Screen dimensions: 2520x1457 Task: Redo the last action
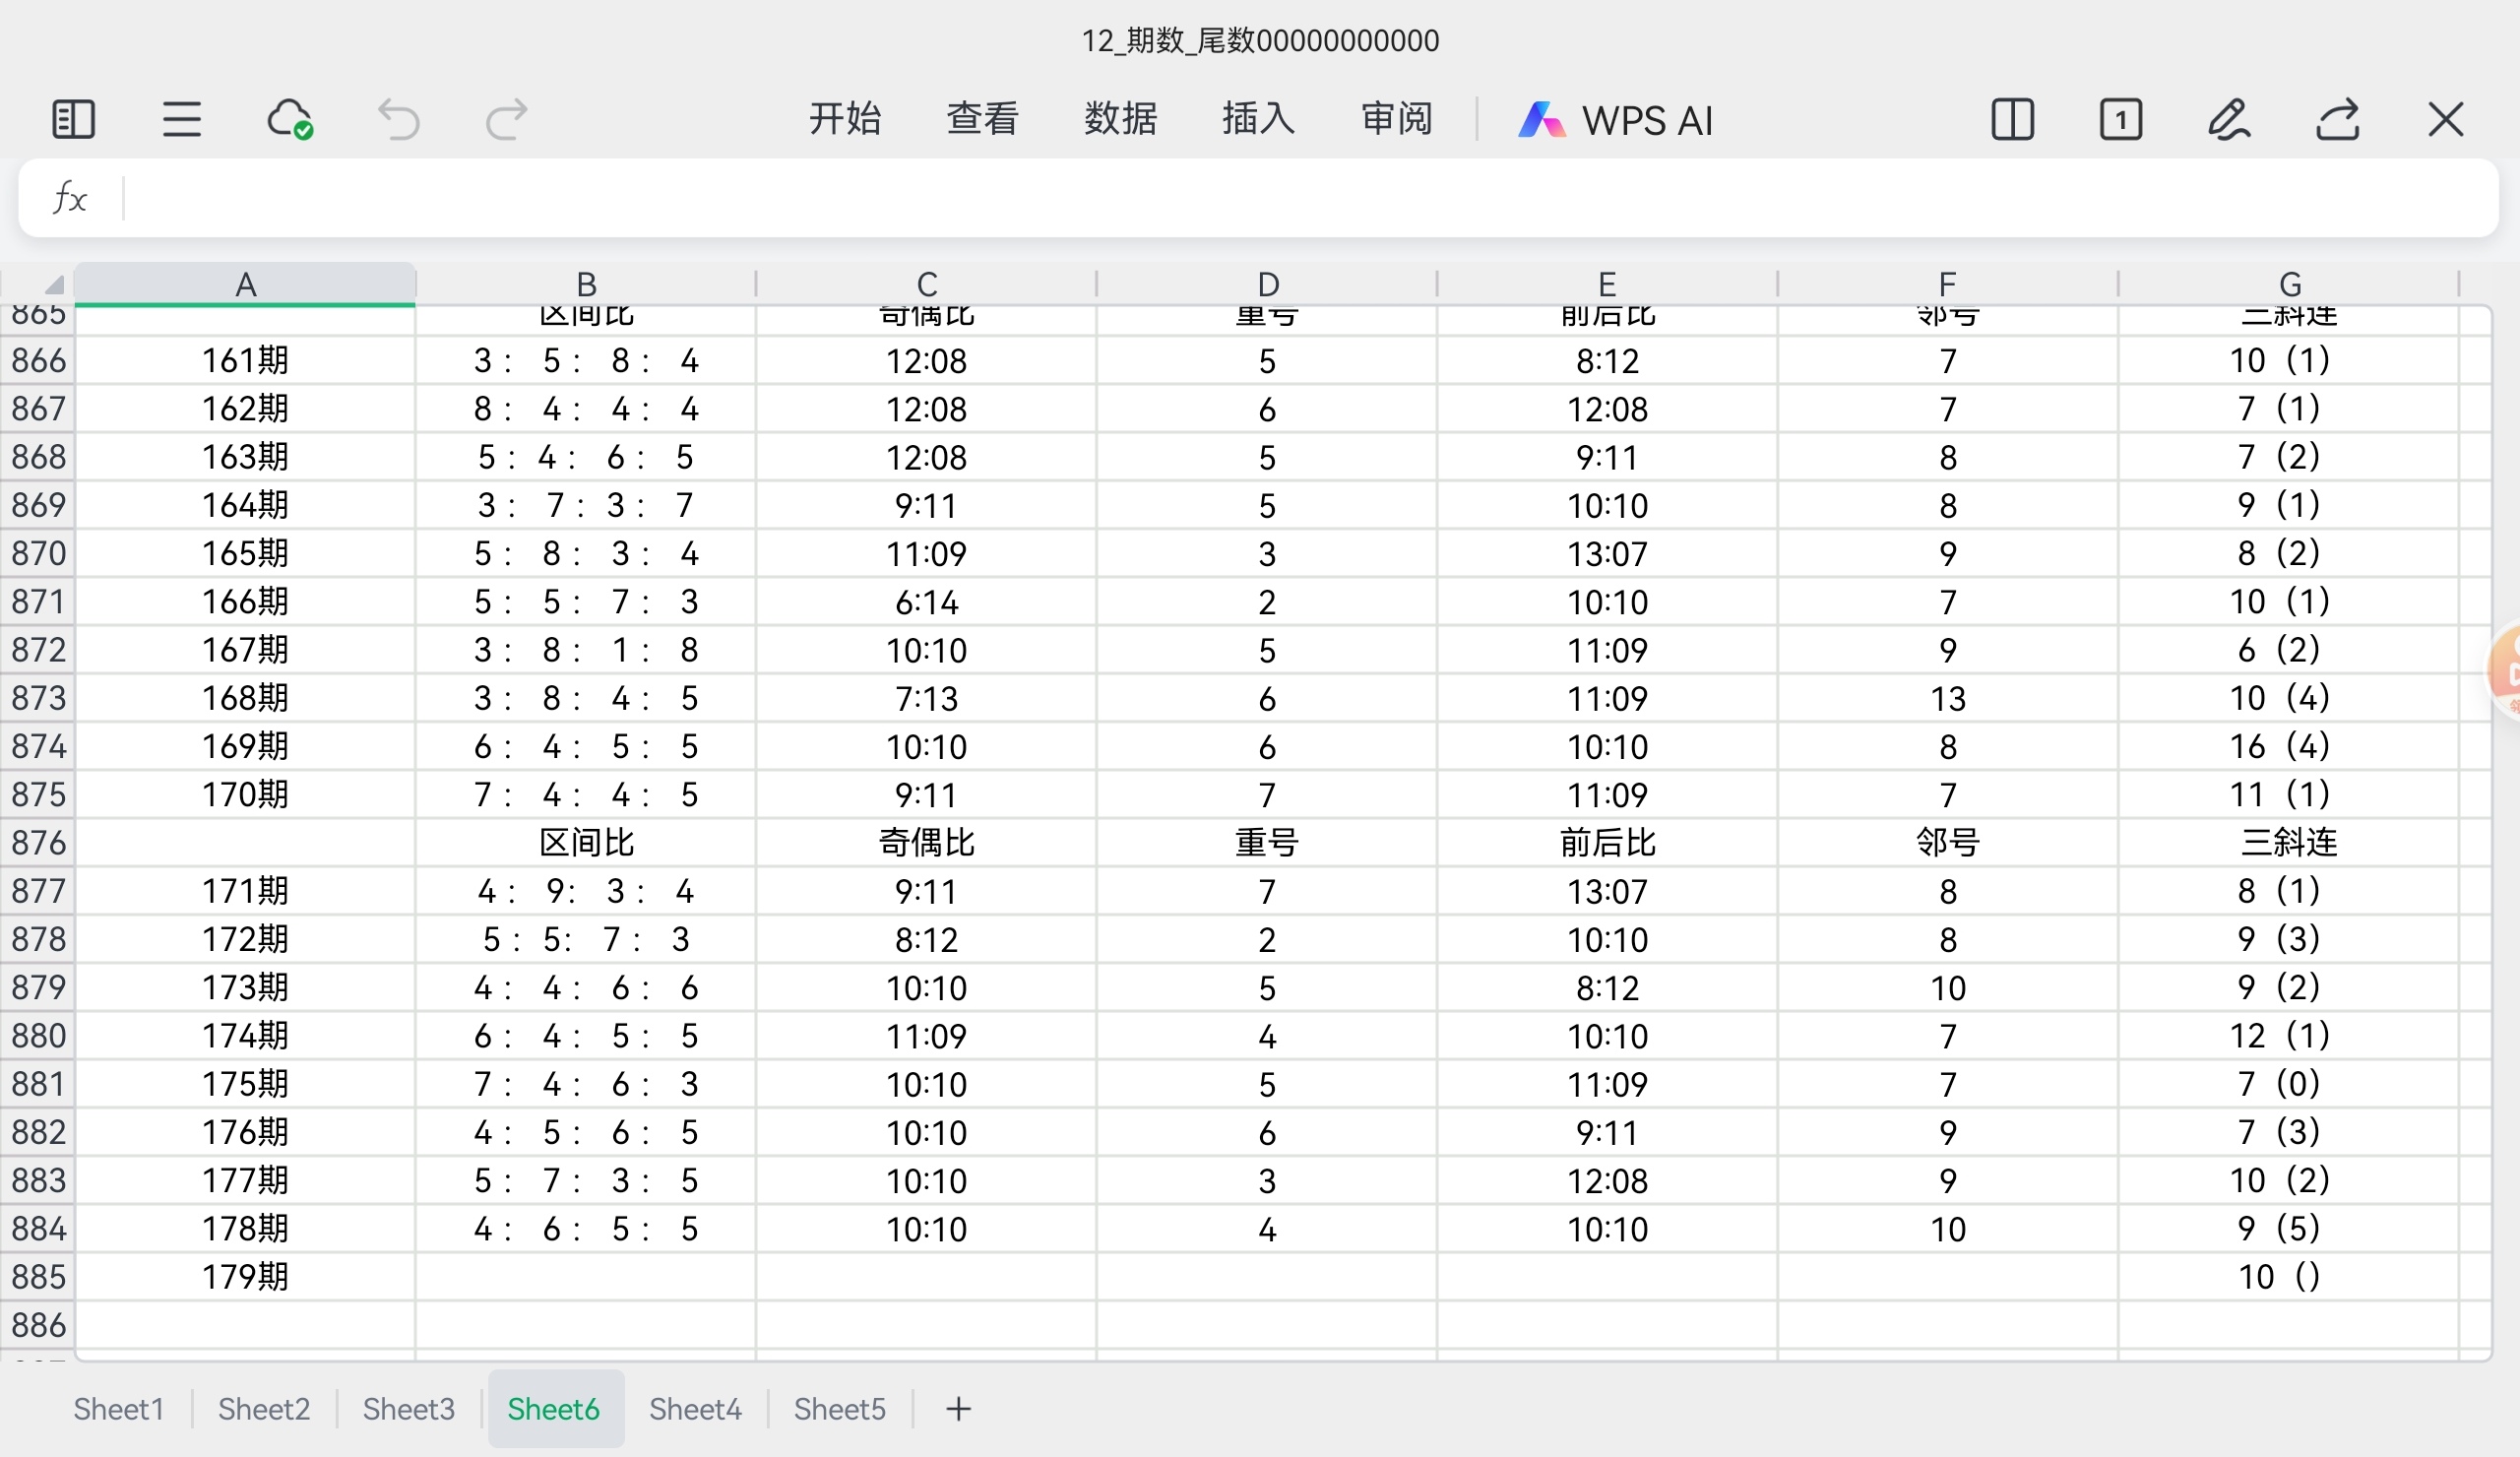506,120
